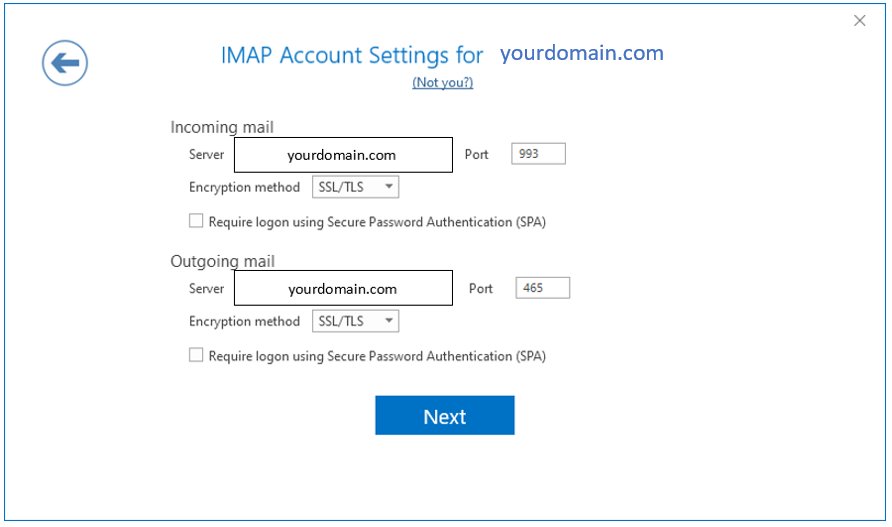Go back using the circled arrow icon
Viewport: 892px width, 527px height.
click(x=65, y=63)
